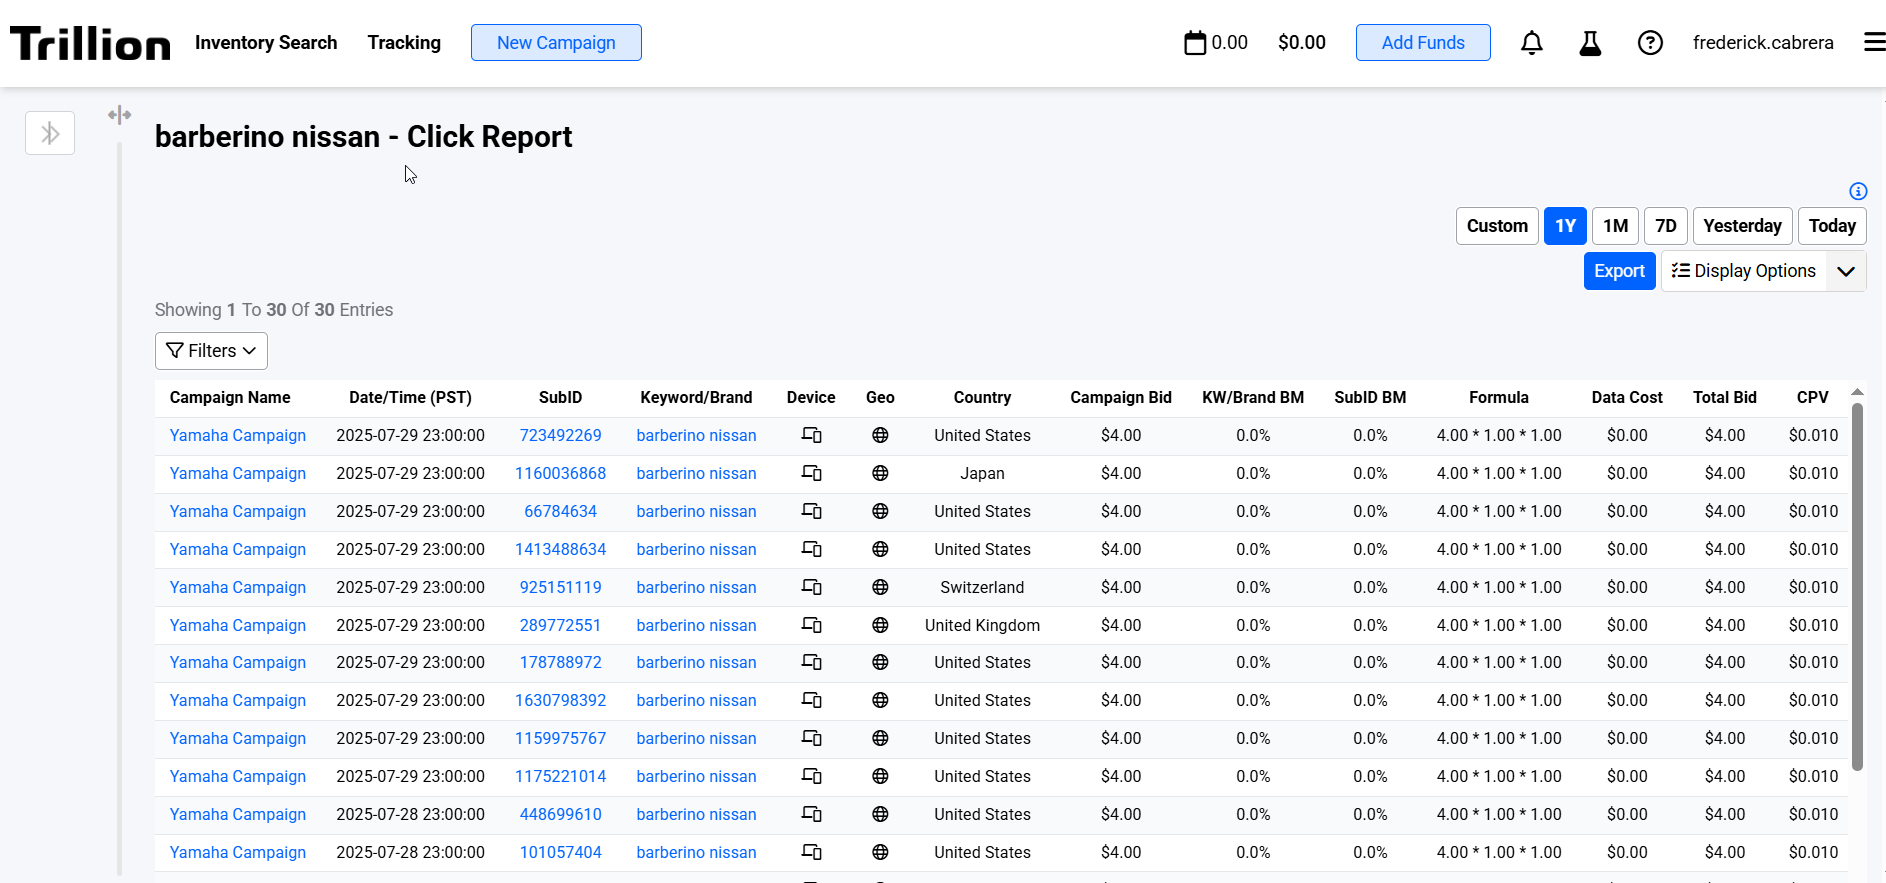Select the Yesterday date range
Viewport: 1886px width, 883px height.
(1742, 226)
